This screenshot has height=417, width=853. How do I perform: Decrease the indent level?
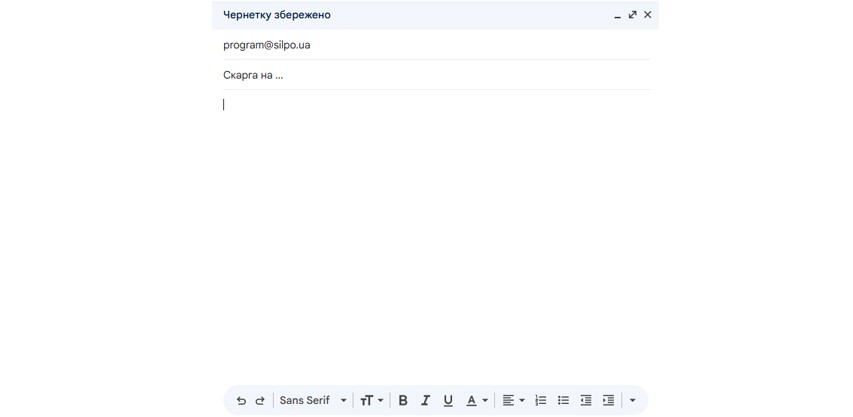(585, 401)
